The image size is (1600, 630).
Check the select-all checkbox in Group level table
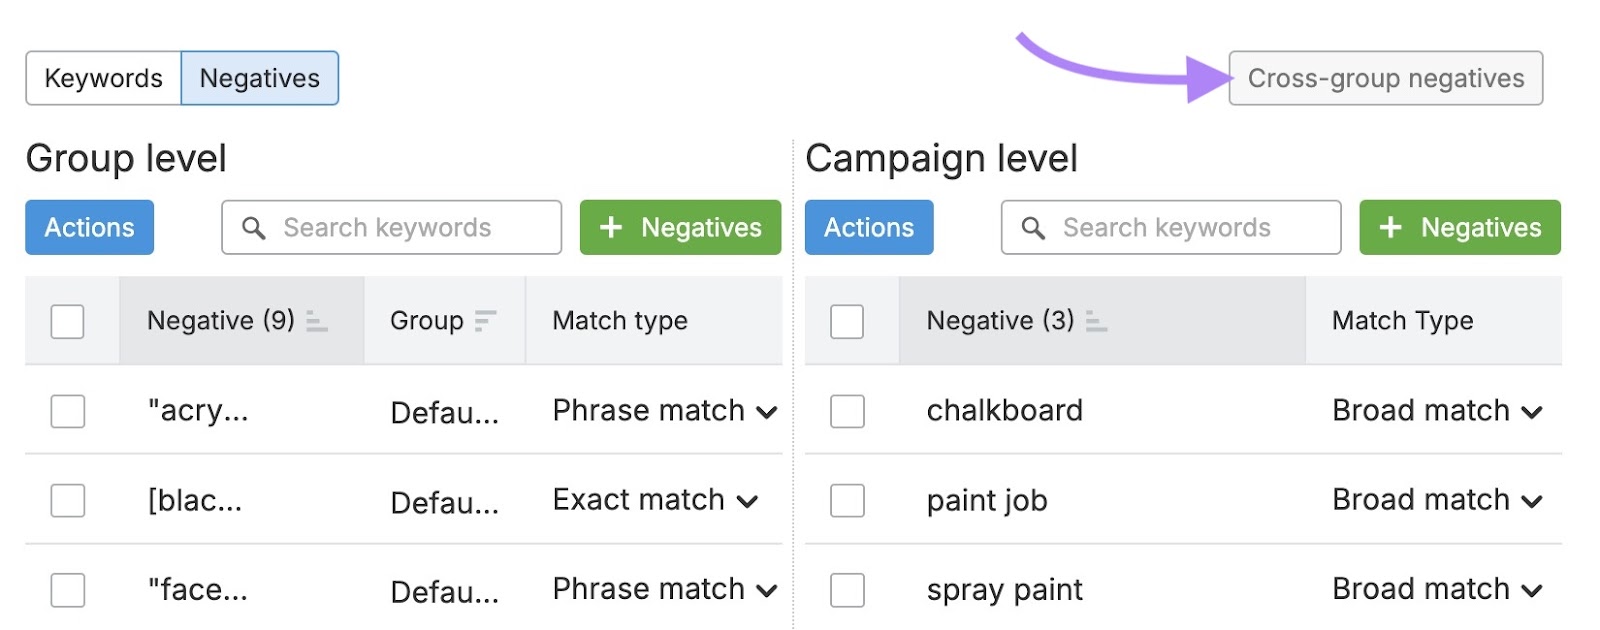point(67,321)
